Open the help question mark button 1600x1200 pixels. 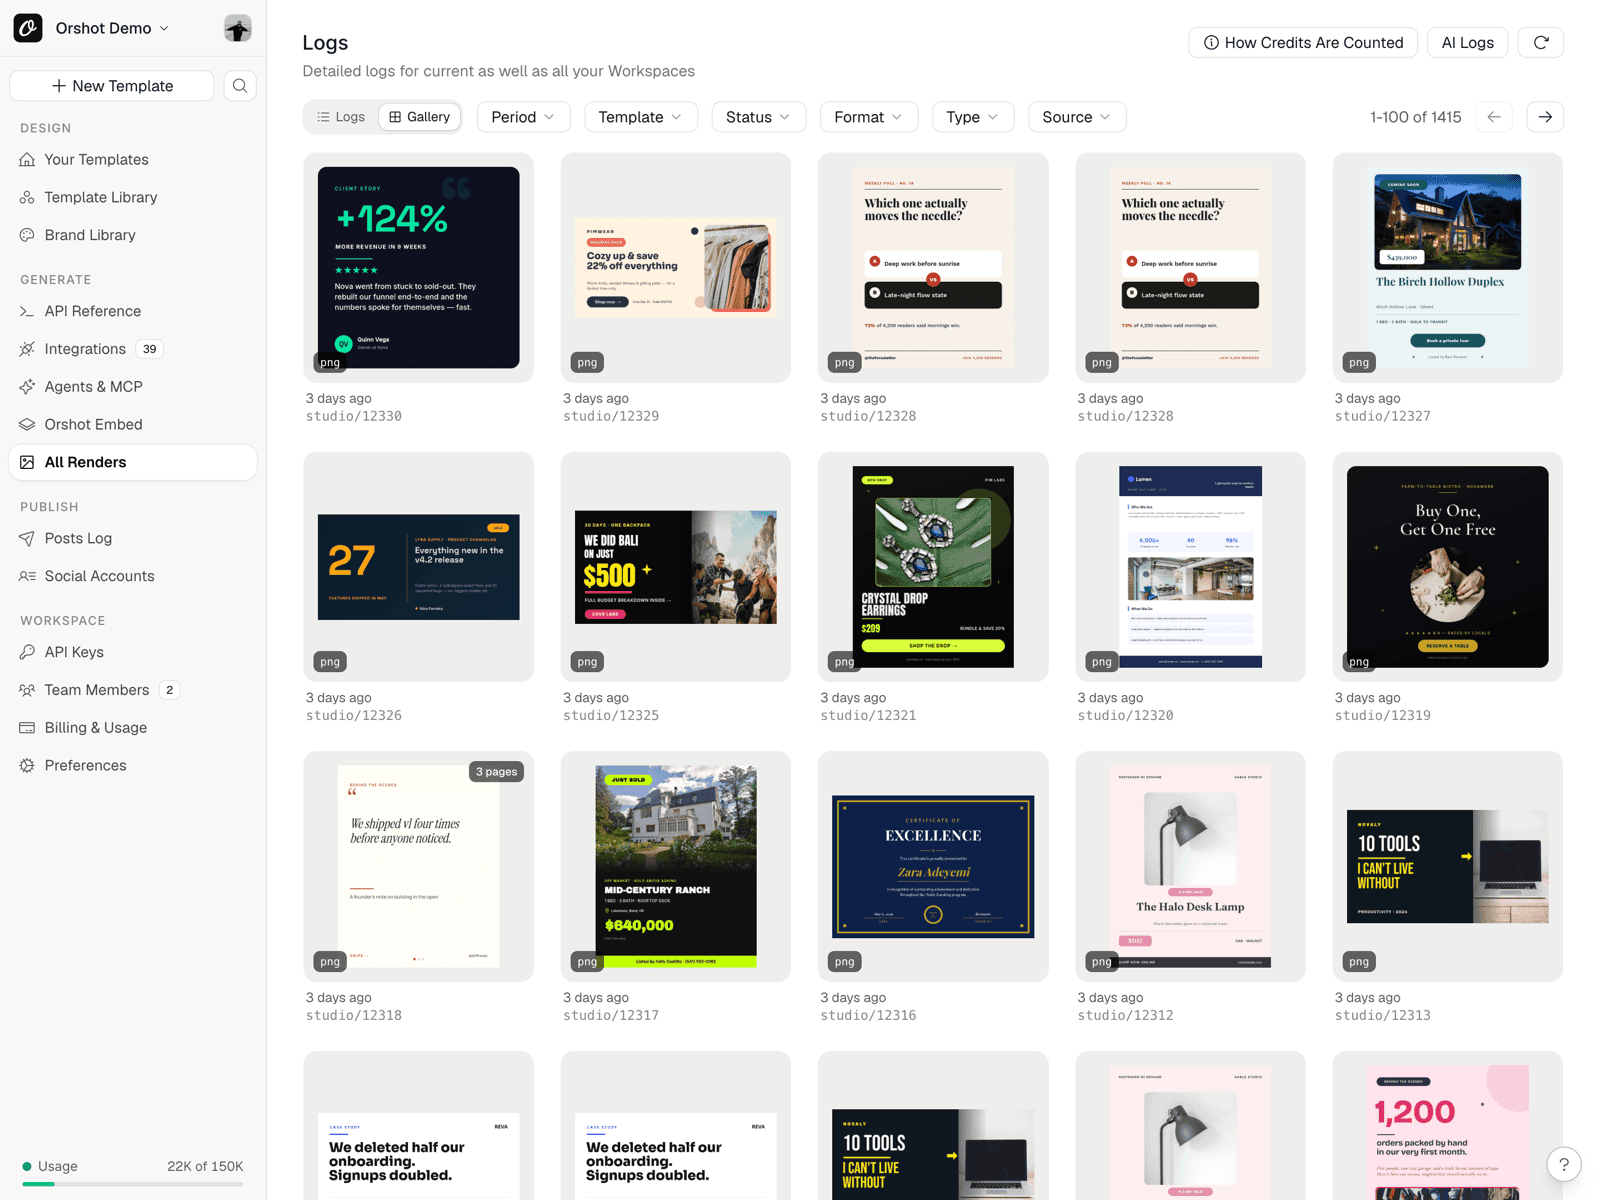pyautogui.click(x=1564, y=1164)
